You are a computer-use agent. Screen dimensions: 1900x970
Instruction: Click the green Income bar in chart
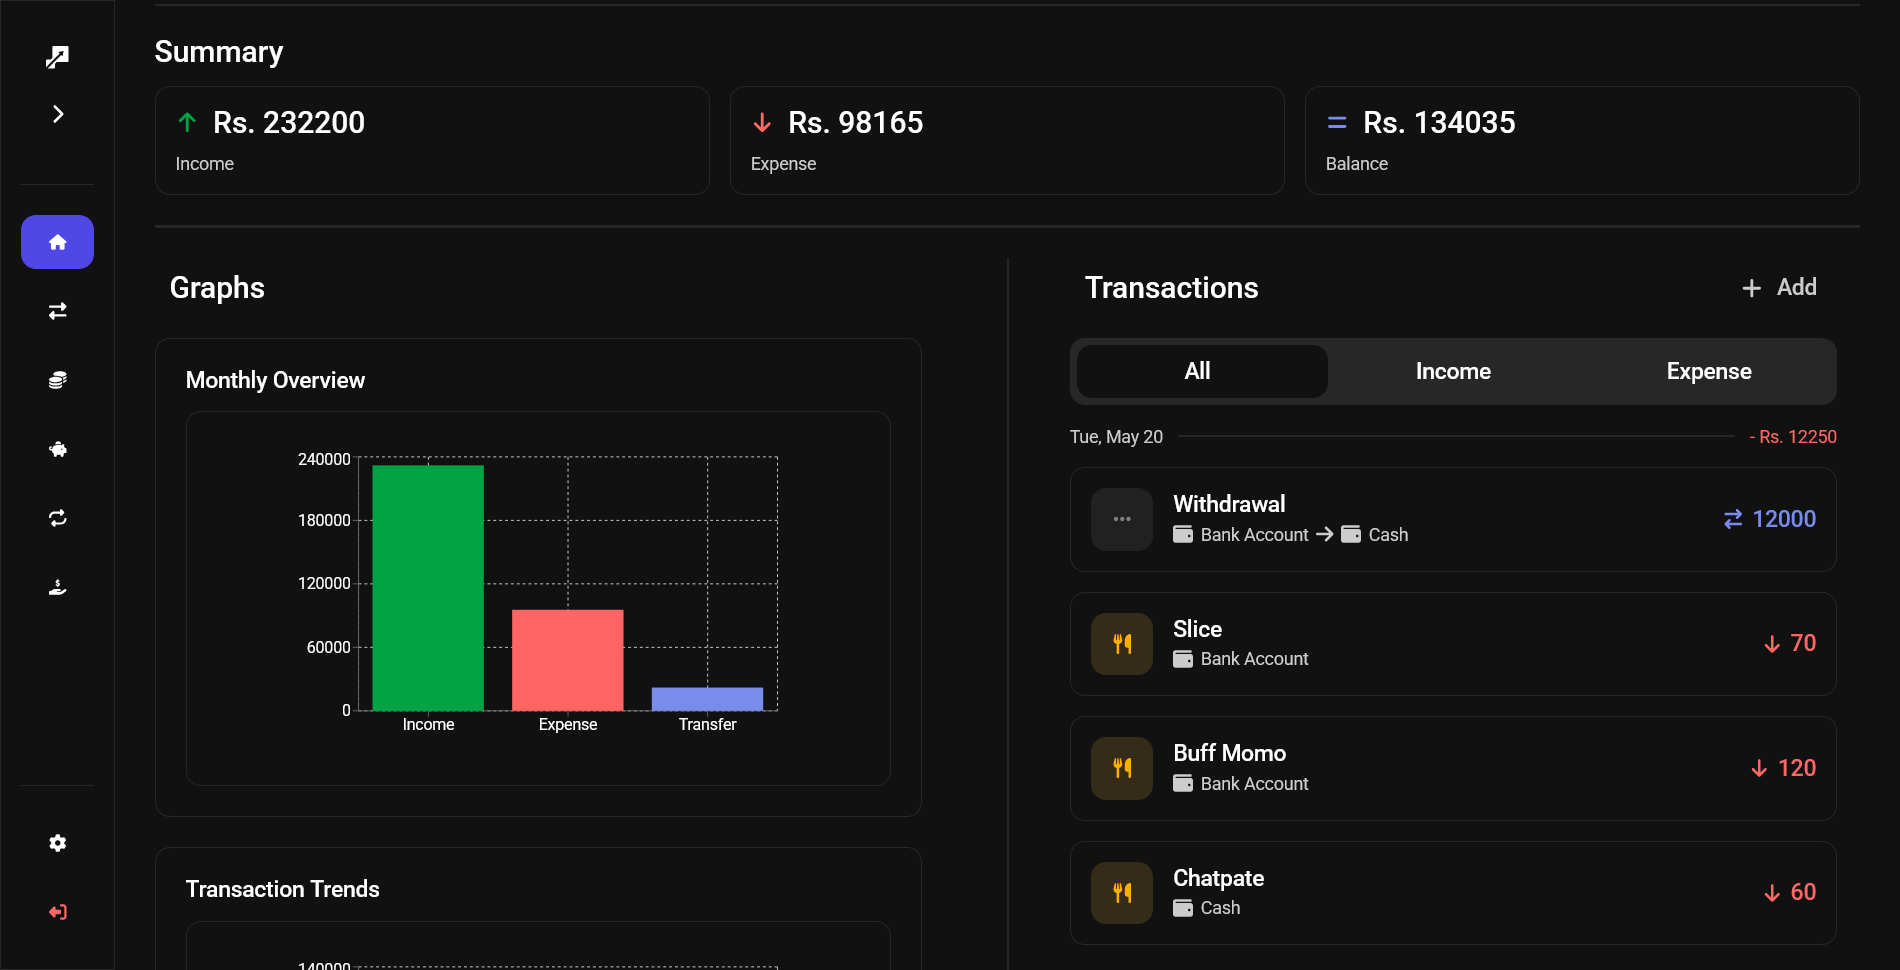click(428, 588)
